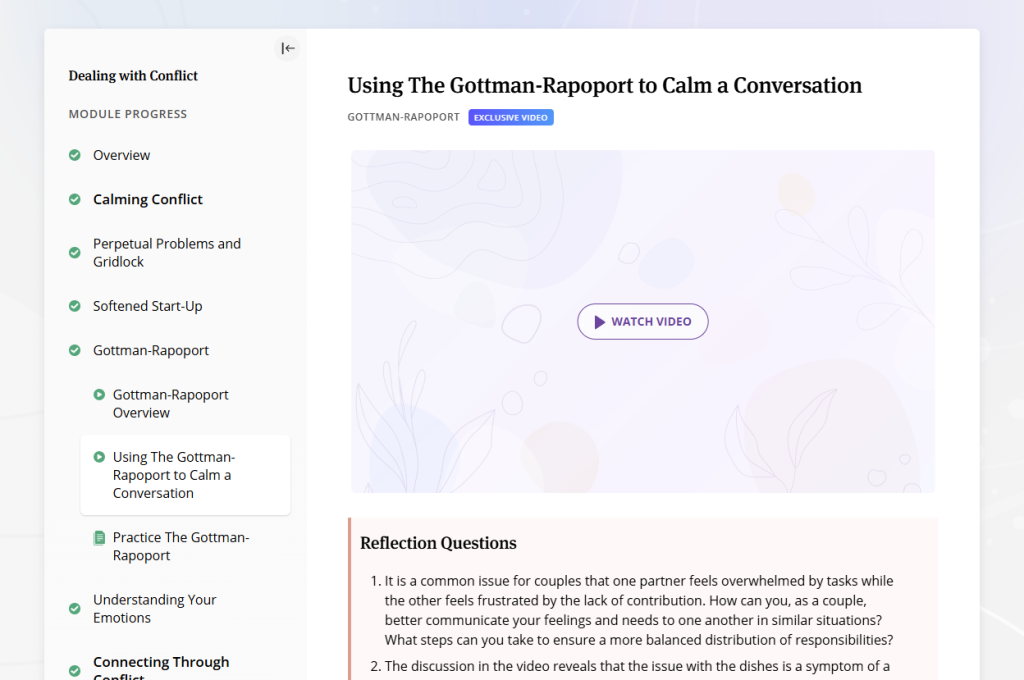Image resolution: width=1024 pixels, height=680 pixels.
Task: Click the green checkmark beside Overview
Action: coord(74,155)
